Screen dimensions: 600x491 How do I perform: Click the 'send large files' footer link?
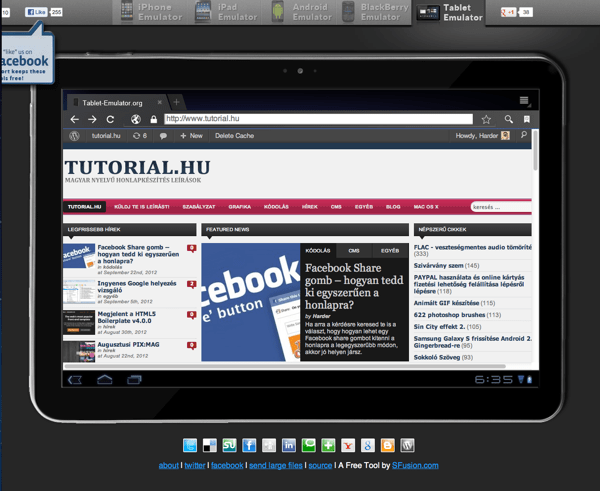click(x=275, y=466)
